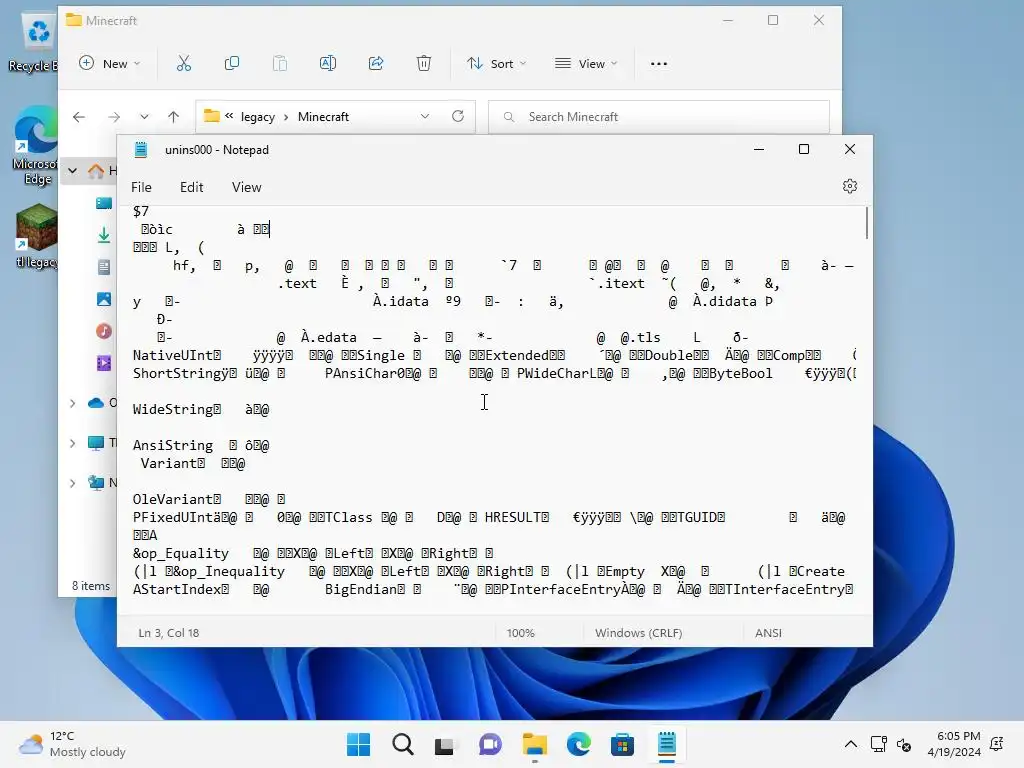
Task: Select the Downloads icon in navigation pane
Action: click(x=104, y=235)
